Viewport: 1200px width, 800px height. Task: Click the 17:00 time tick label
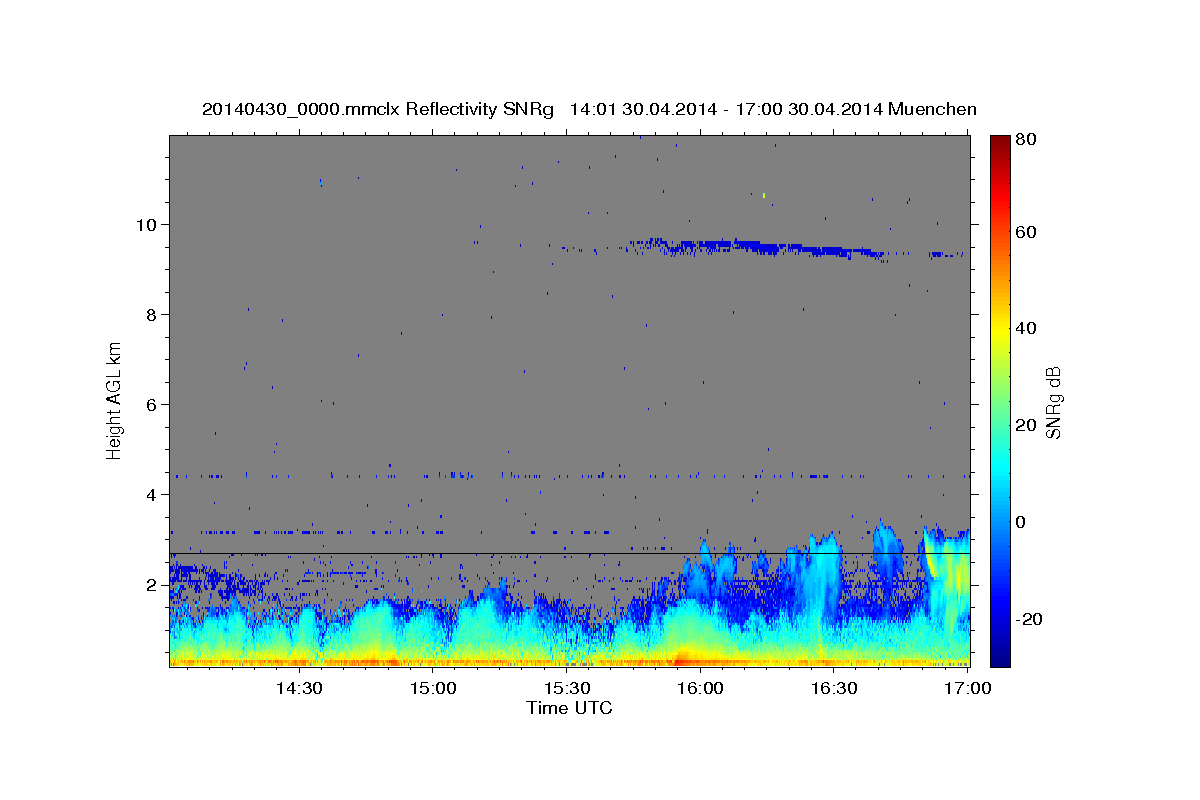(x=969, y=688)
